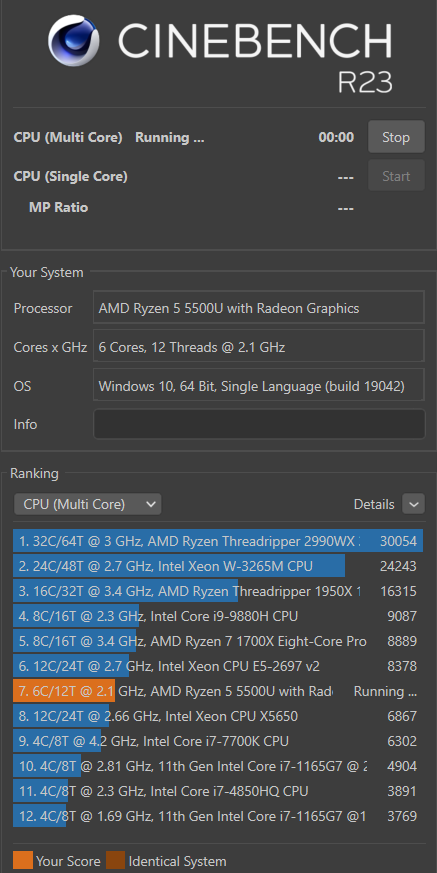Select the Core i7-4850HQ ranking row
This screenshot has width=437, height=873.
pyautogui.click(x=218, y=791)
